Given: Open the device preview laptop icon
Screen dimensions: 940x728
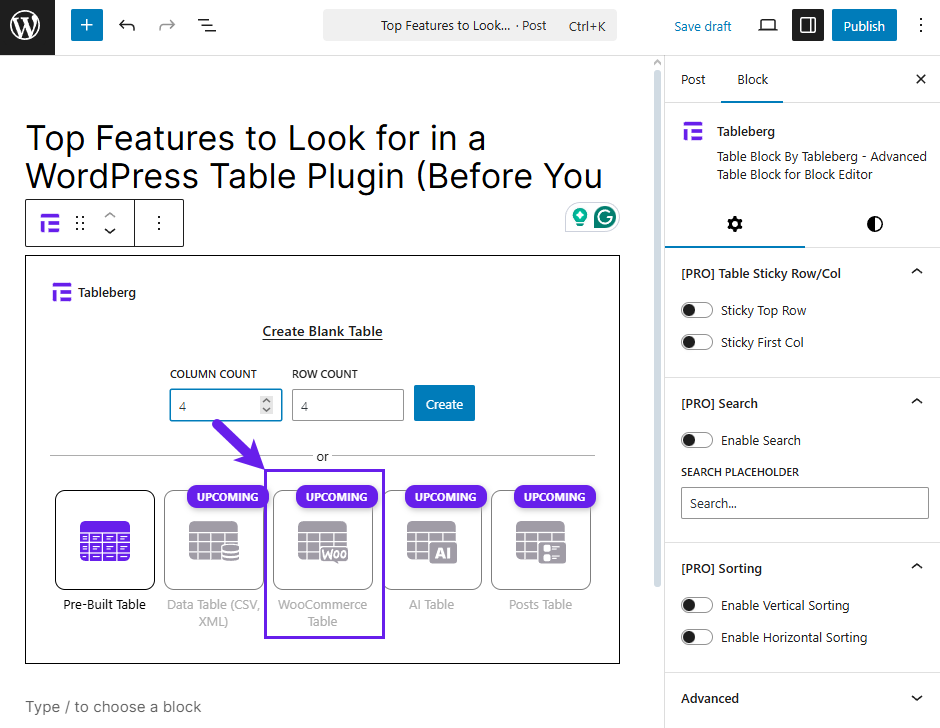Looking at the screenshot, I should pos(767,25).
